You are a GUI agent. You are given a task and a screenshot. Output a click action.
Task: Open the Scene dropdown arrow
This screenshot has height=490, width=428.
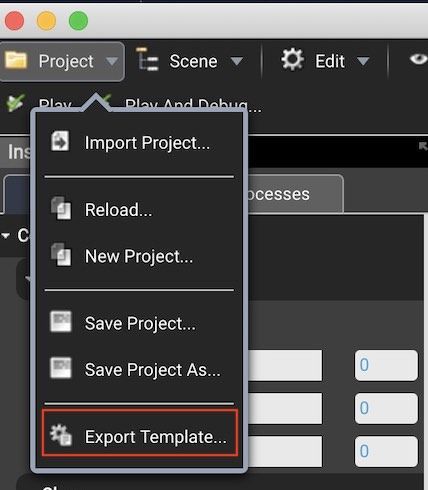[237, 61]
